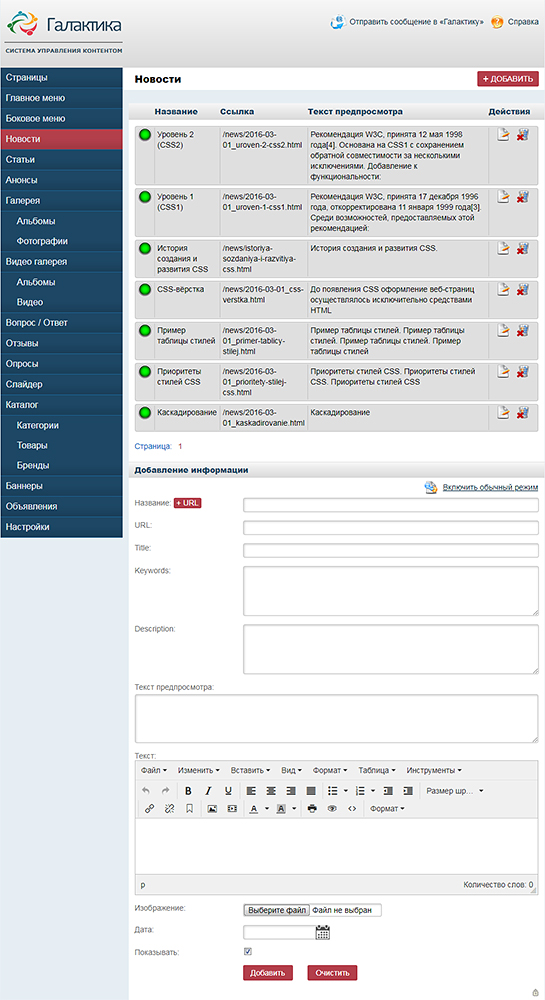
Task: Apply background highlight color button
Action: 281,809
